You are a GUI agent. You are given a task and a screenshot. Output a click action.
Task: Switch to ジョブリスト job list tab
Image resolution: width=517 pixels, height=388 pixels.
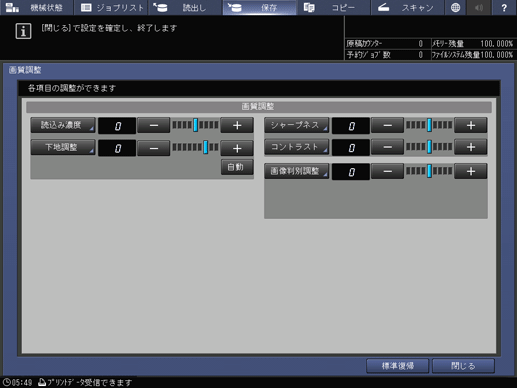click(x=111, y=7)
